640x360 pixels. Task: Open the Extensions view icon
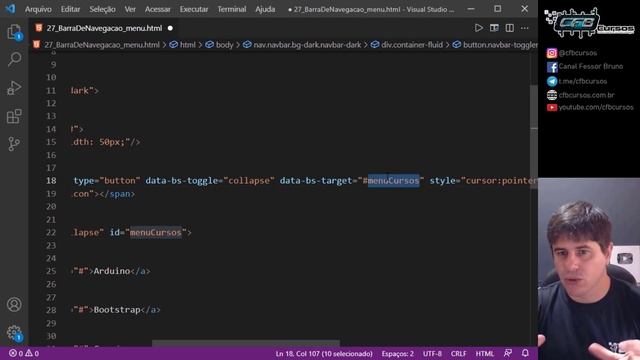tap(14, 116)
